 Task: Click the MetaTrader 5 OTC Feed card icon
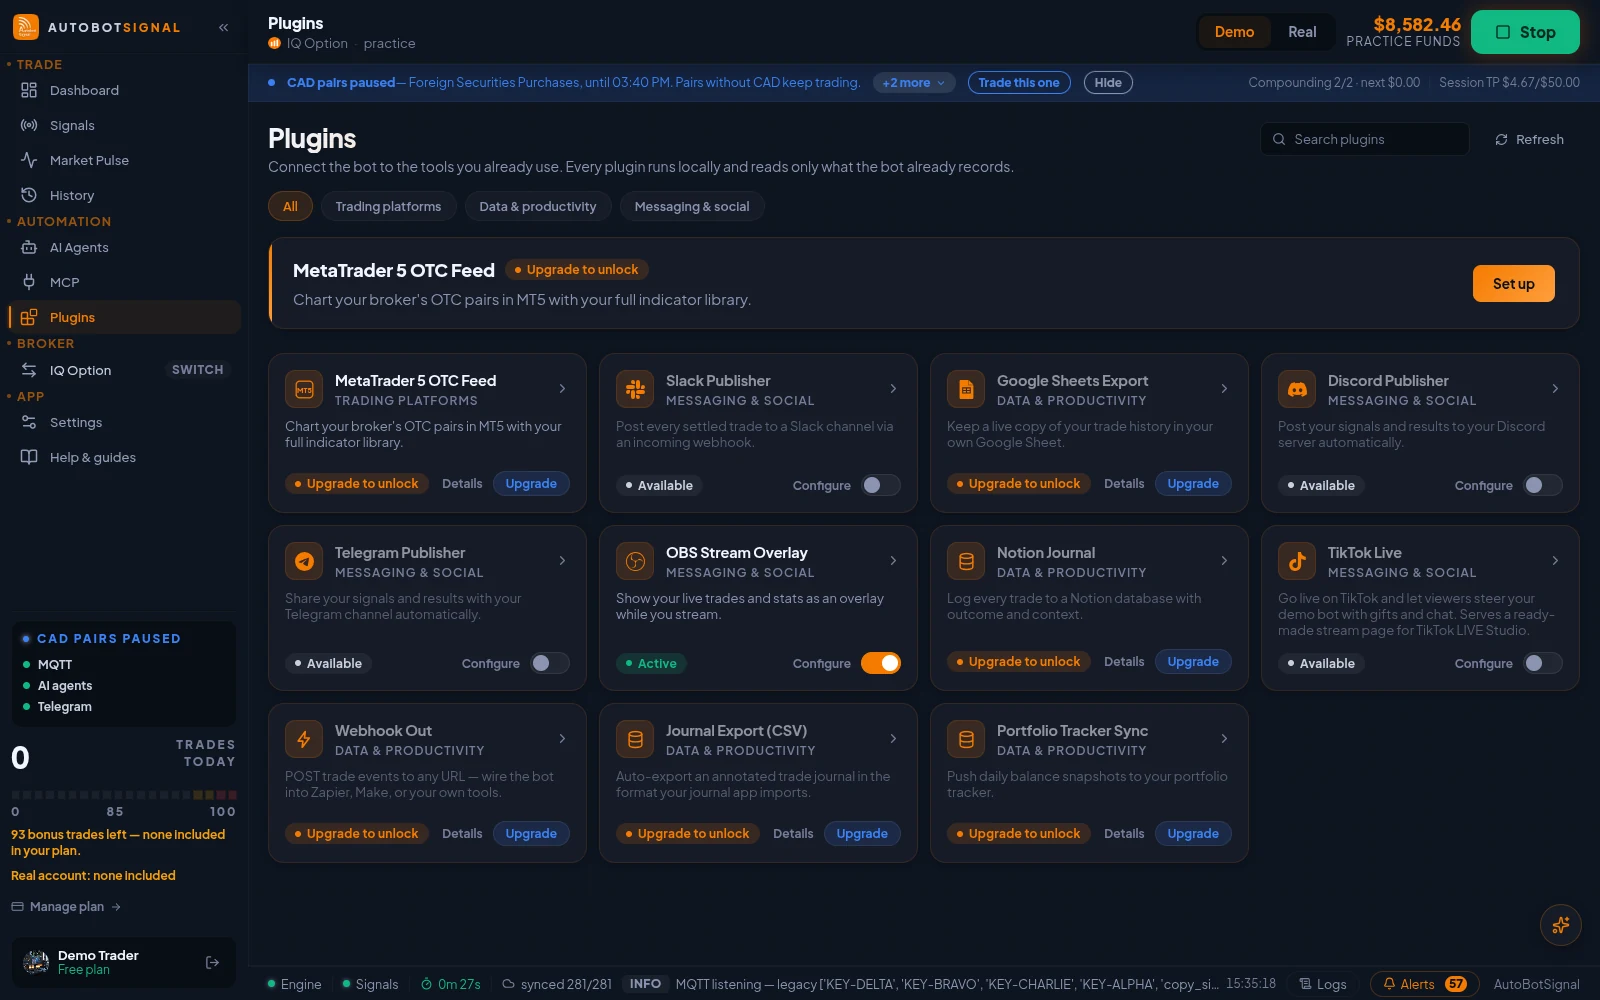click(304, 389)
